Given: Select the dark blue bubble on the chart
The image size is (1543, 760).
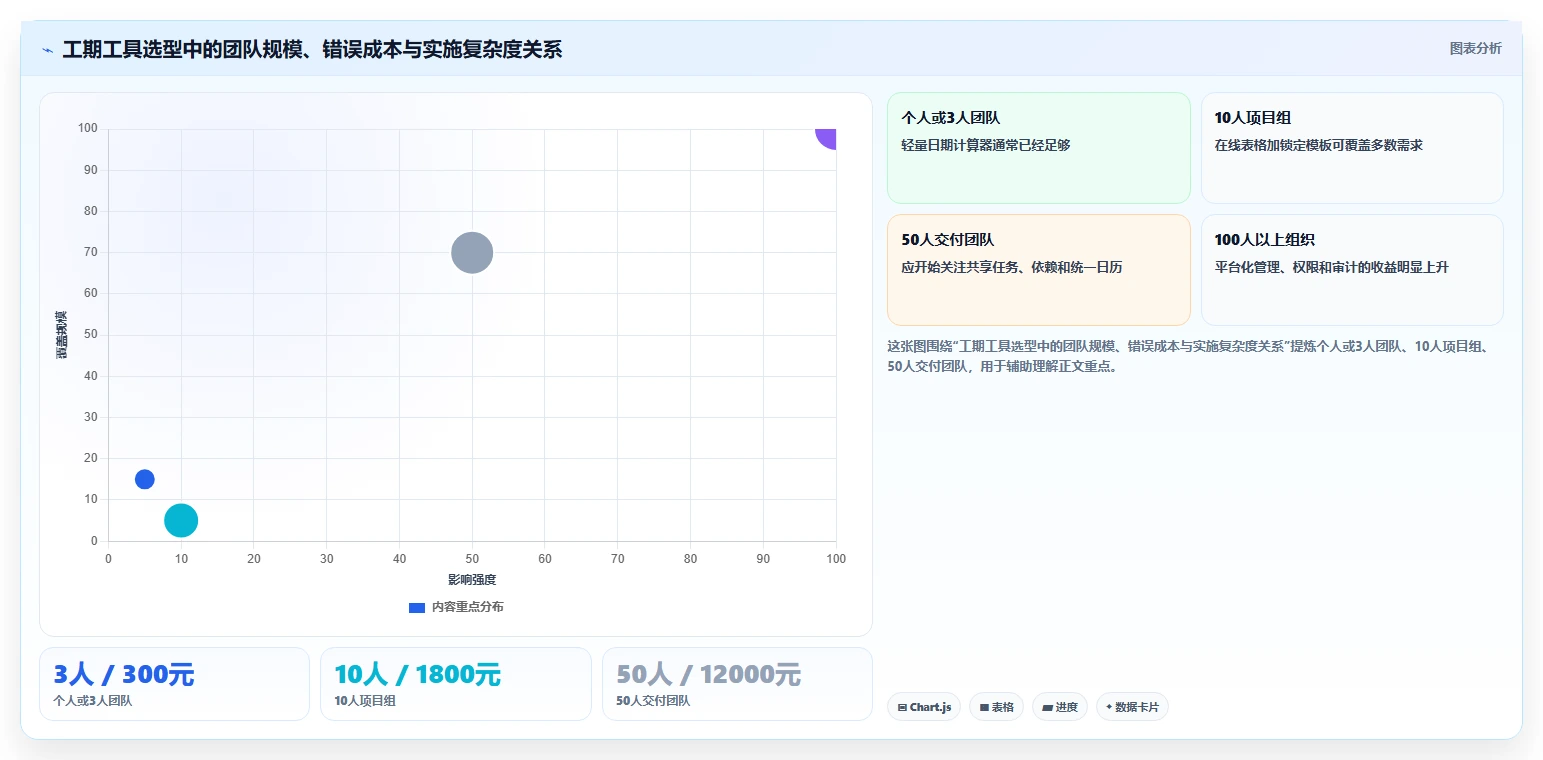Looking at the screenshot, I should [145, 479].
